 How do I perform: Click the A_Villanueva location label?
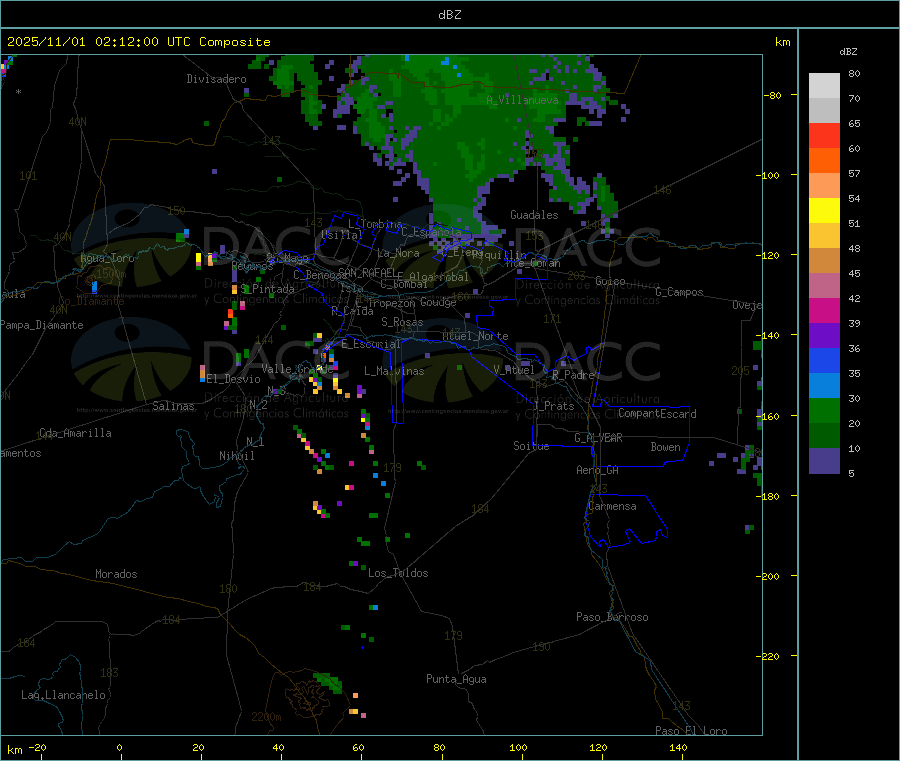522,100
